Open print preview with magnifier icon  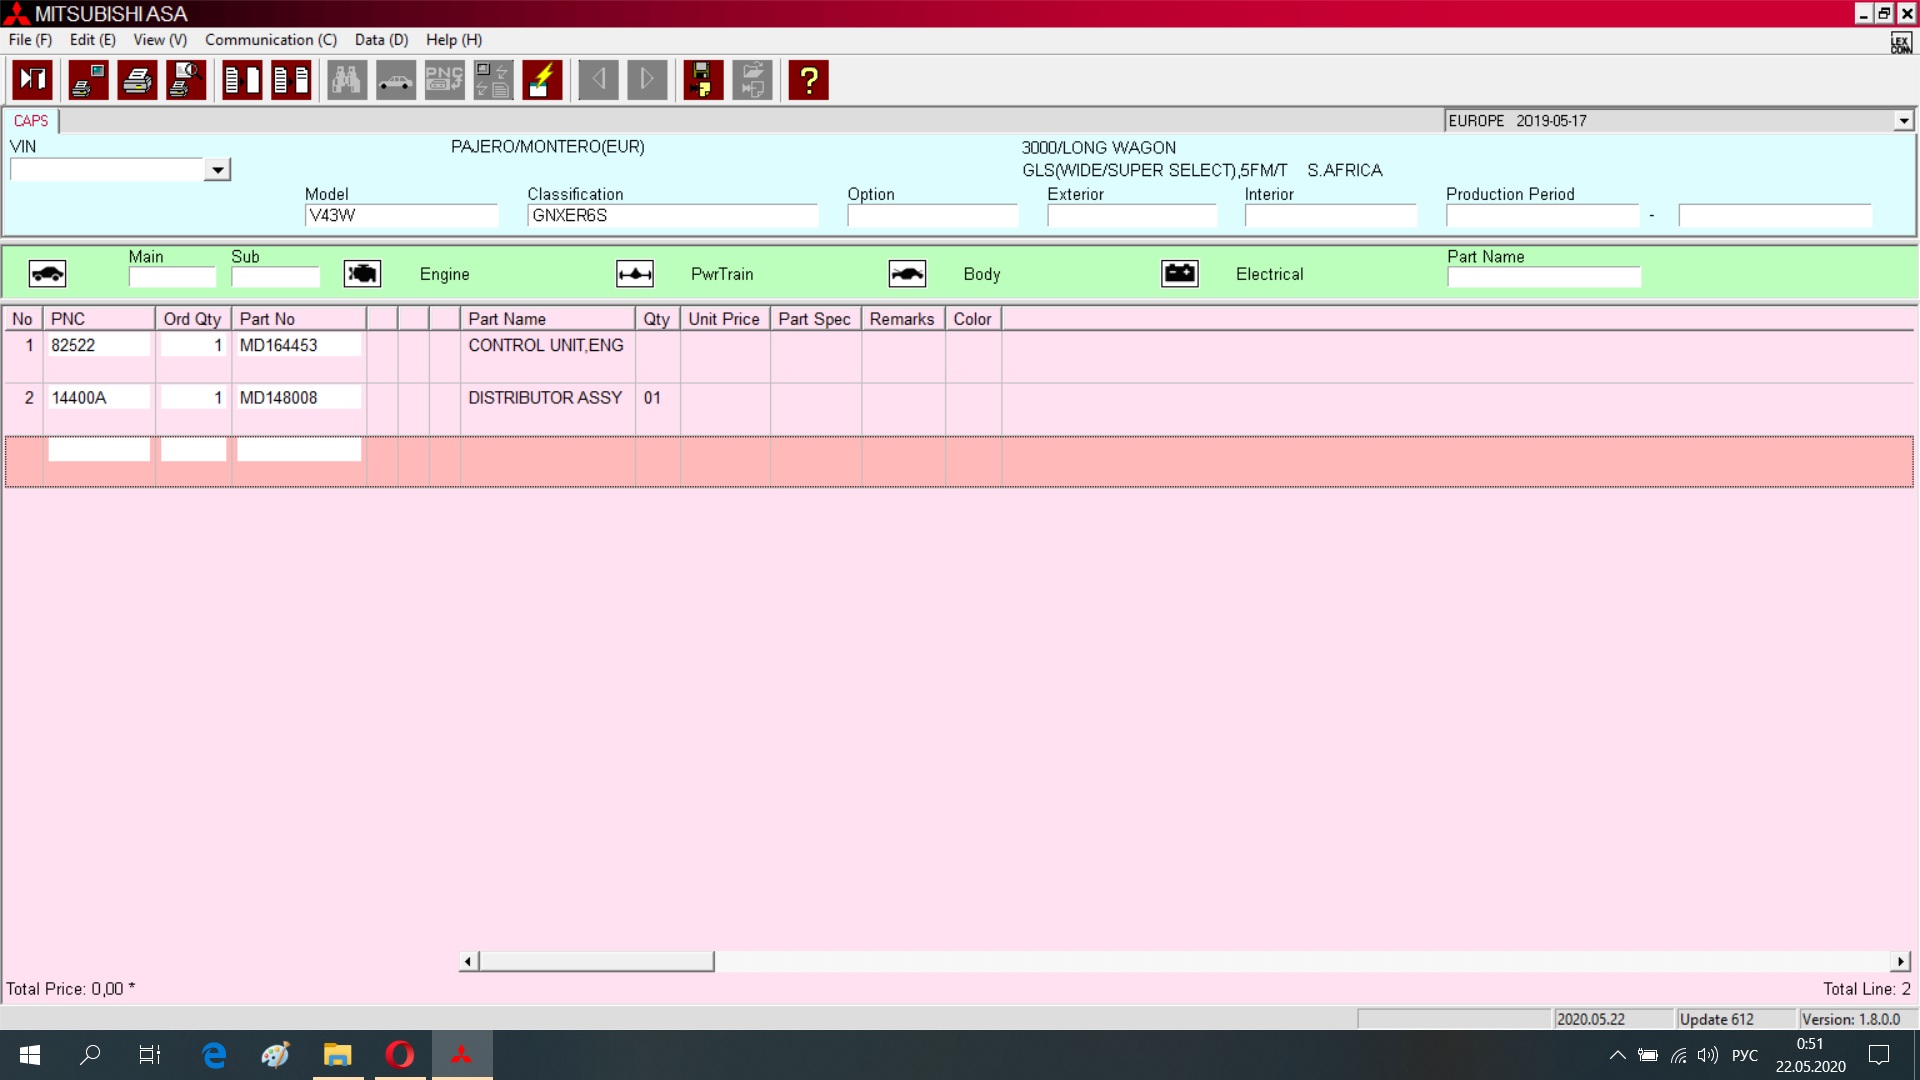186,80
